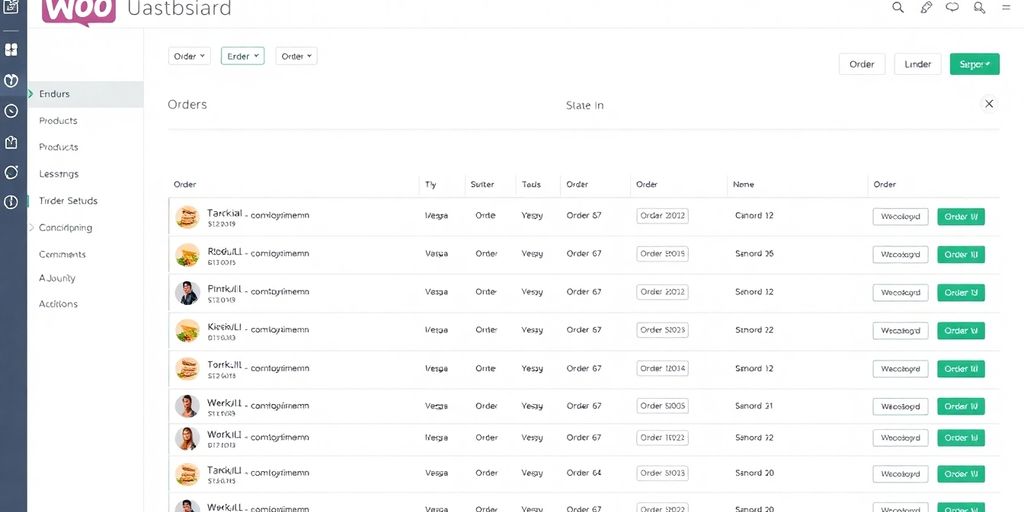Open Lessings in the sidebar
1024x512 pixels.
point(59,174)
